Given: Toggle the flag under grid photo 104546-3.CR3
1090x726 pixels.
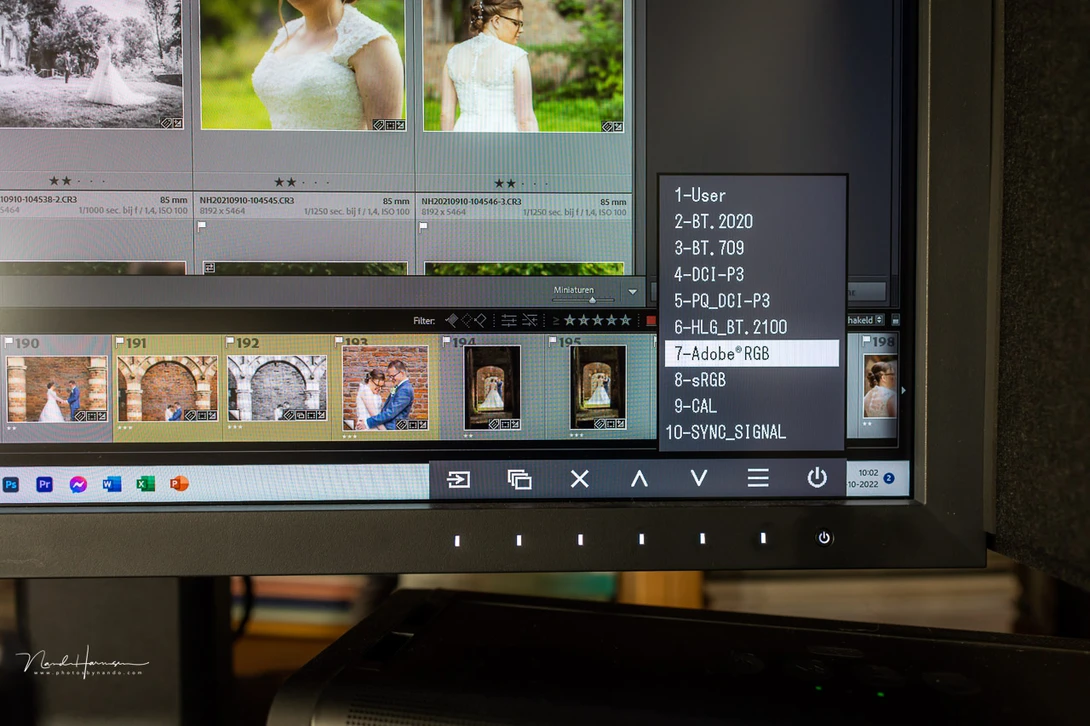Looking at the screenshot, I should click(x=423, y=227).
